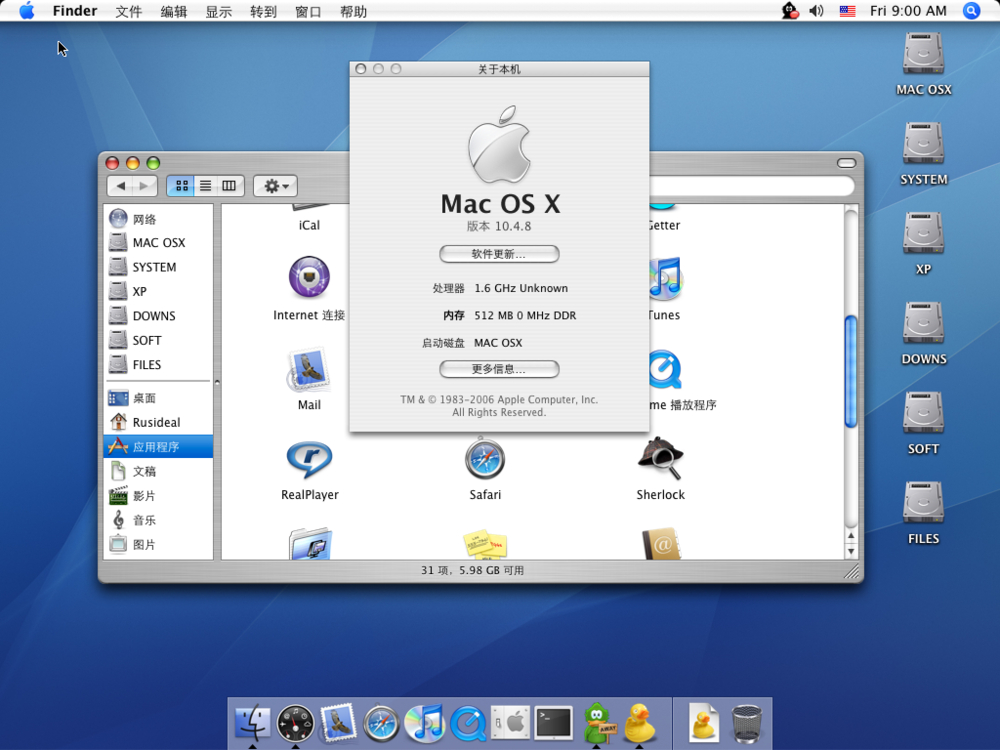1000x750 pixels.
Task: Click the scroll down arrow in Finder
Action: point(851,552)
